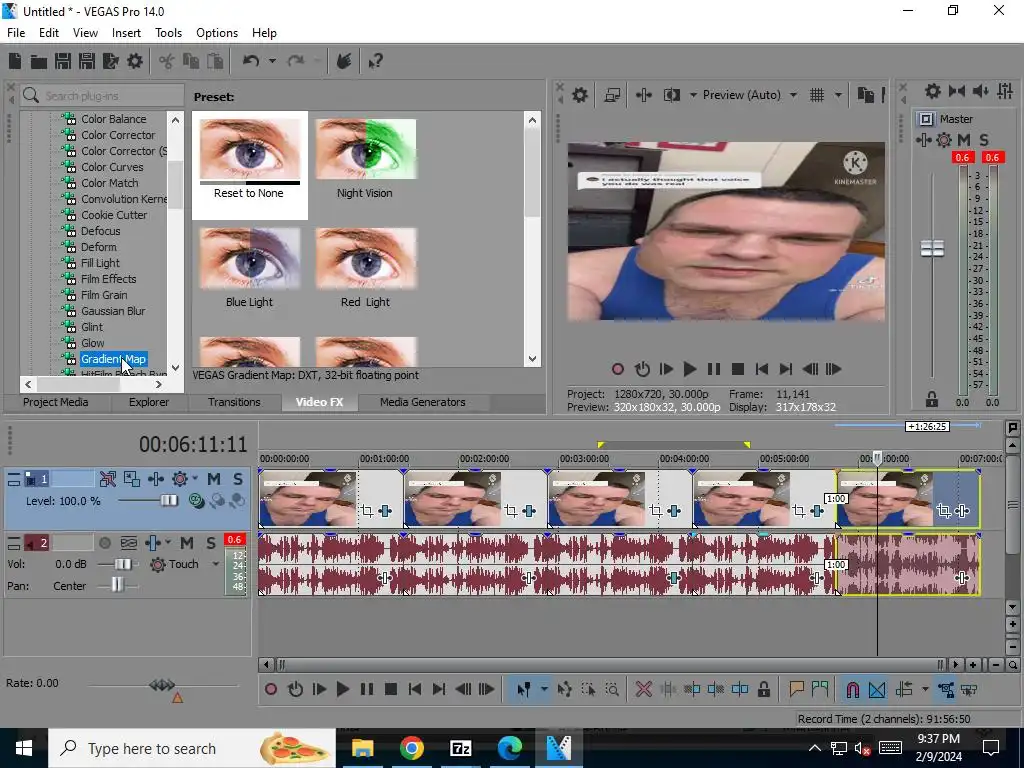
Task: Mute audio track 2
Action: point(187,543)
